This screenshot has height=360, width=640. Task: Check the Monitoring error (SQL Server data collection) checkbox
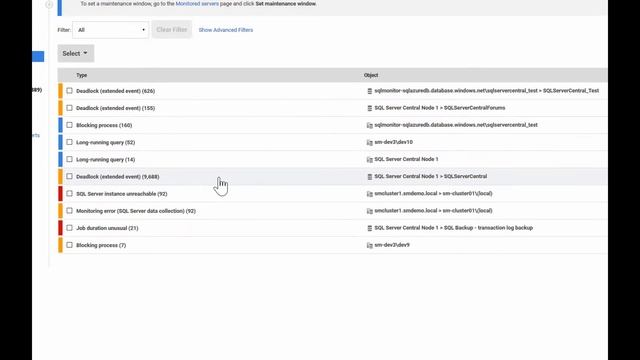click(69, 211)
